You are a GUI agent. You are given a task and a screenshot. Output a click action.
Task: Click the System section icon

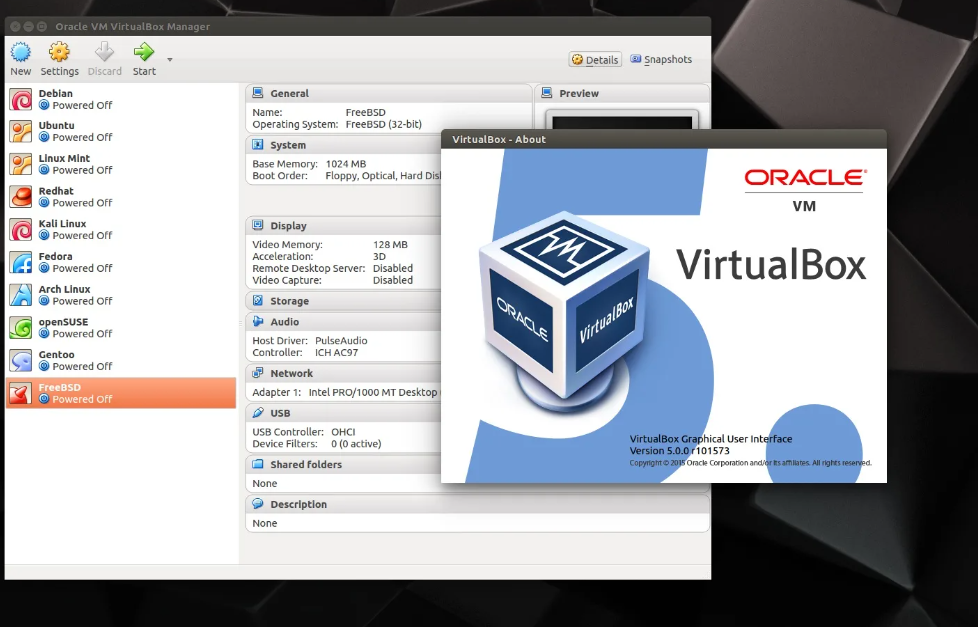pos(258,145)
